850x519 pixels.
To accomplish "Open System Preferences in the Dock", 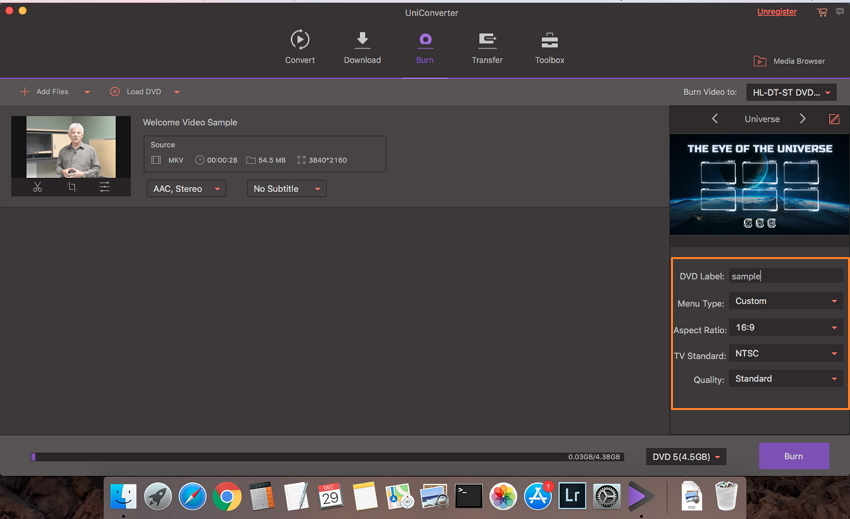I will coord(607,496).
